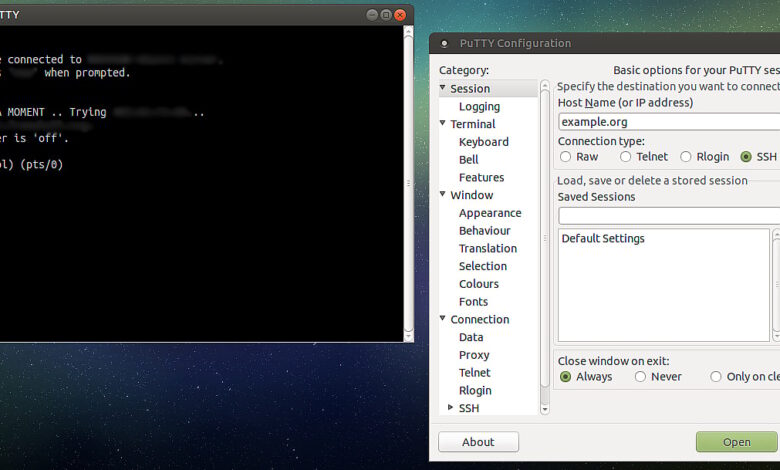Viewport: 780px width, 470px height.
Task: Choose Always close window on exit
Action: (x=566, y=376)
